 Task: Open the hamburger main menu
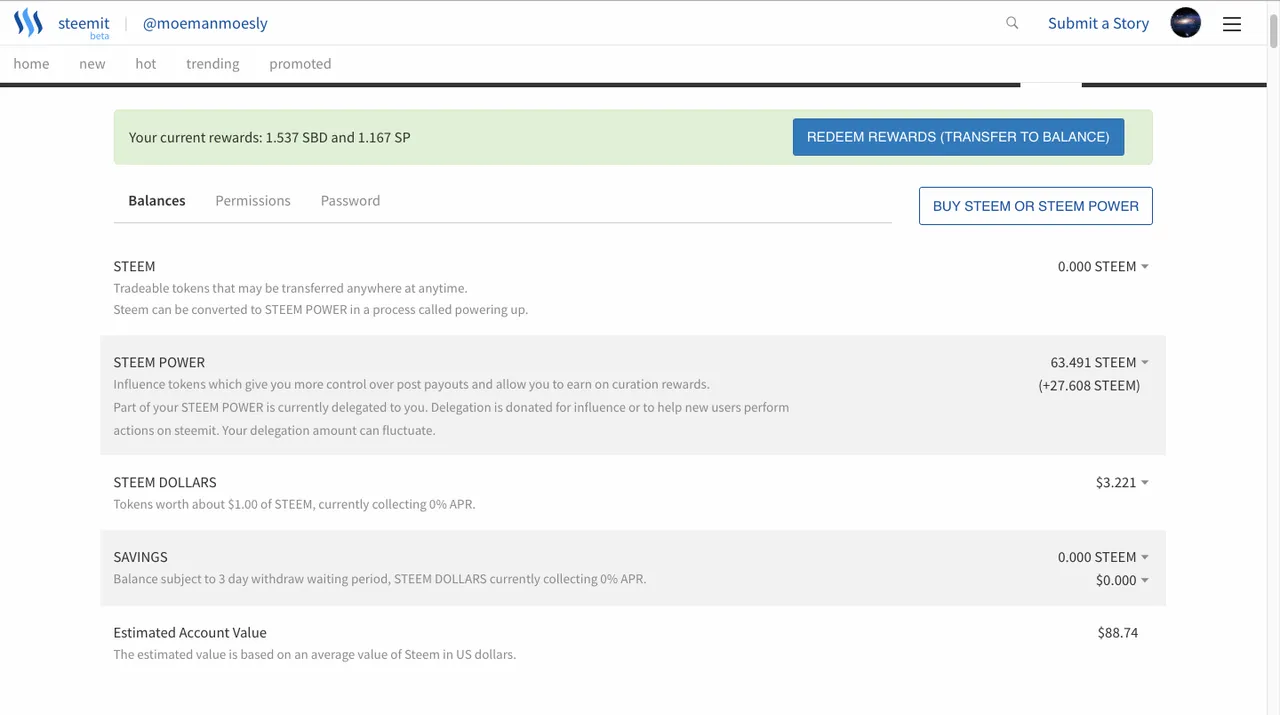click(1232, 24)
